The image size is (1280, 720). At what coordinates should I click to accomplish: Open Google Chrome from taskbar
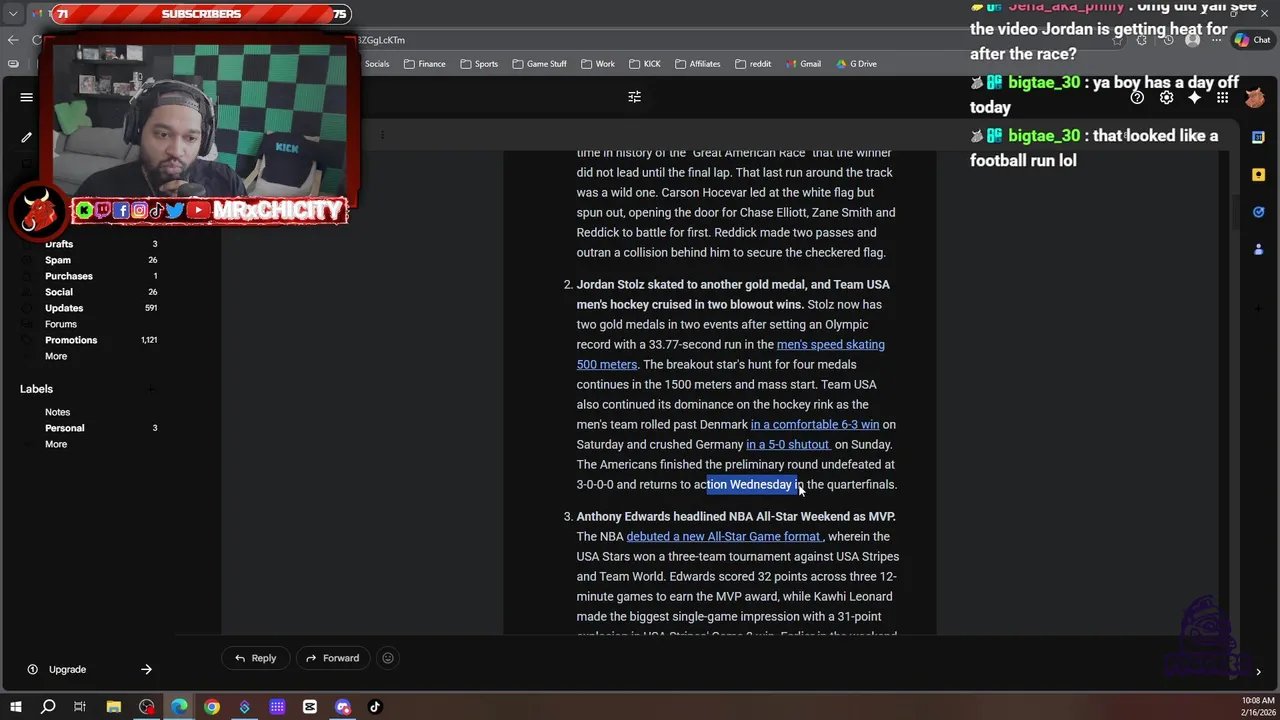[212, 707]
